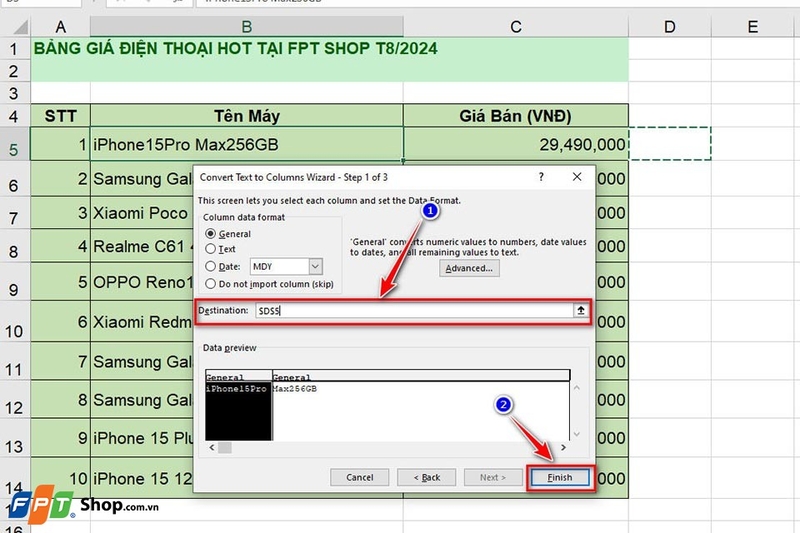Click the 'OPPO Reno' cell in row 9
This screenshot has height=533, width=800.
click(142, 282)
